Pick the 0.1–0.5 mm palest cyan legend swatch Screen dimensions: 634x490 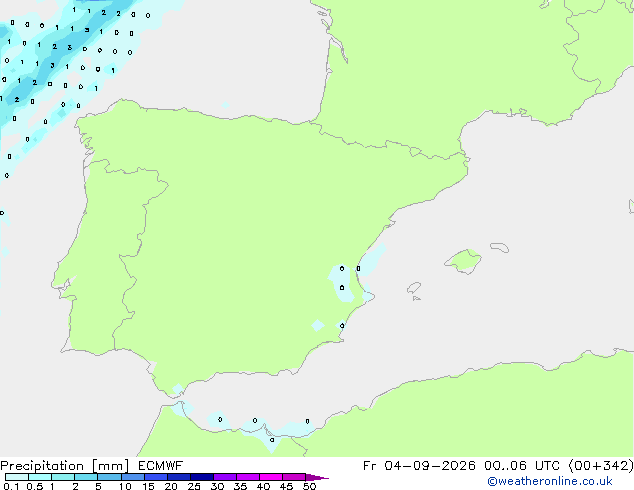(x=17, y=477)
